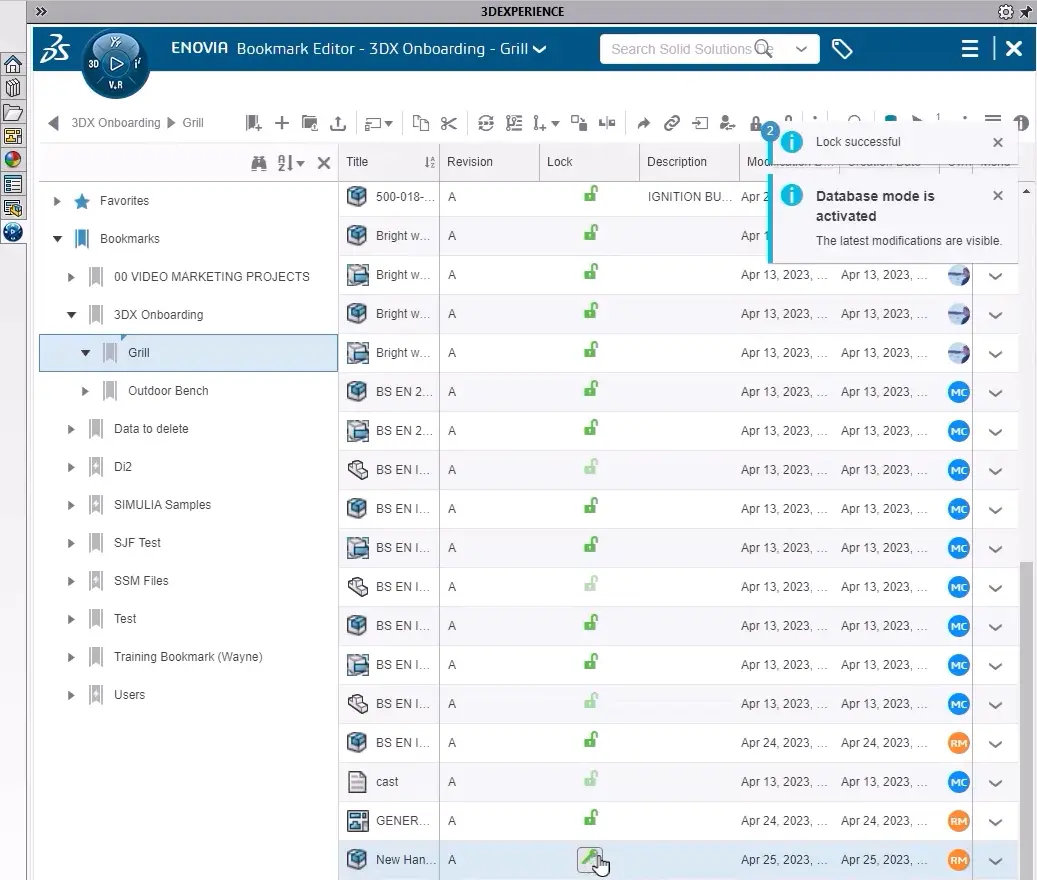The height and width of the screenshot is (880, 1037).
Task: Expand the New Han... row chevron
Action: click(x=995, y=861)
